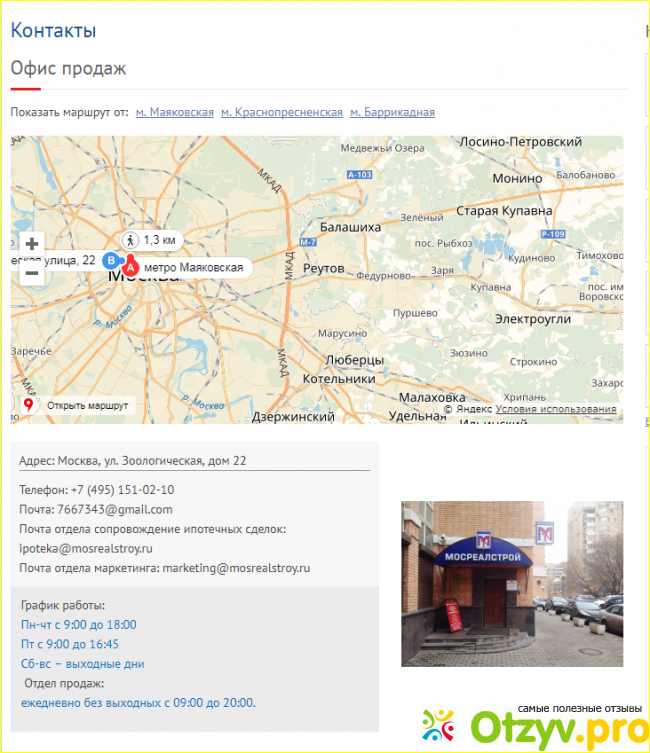Zoom in the map with plus button
Screen dimensions: 650x753
point(32,244)
